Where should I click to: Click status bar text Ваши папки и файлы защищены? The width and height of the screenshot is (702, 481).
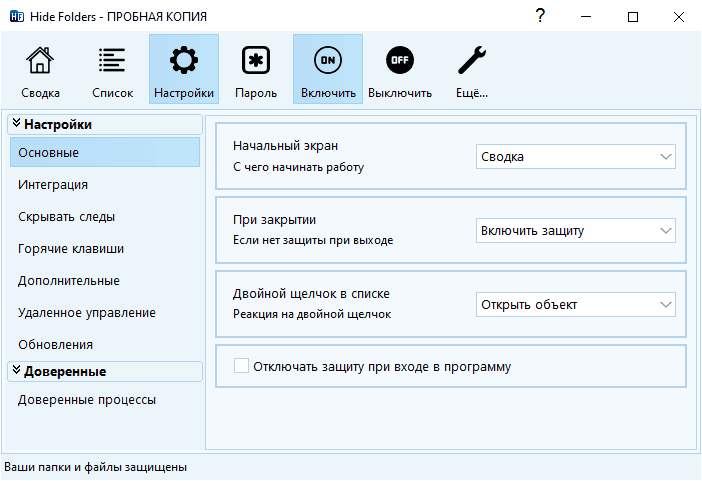coord(95,467)
